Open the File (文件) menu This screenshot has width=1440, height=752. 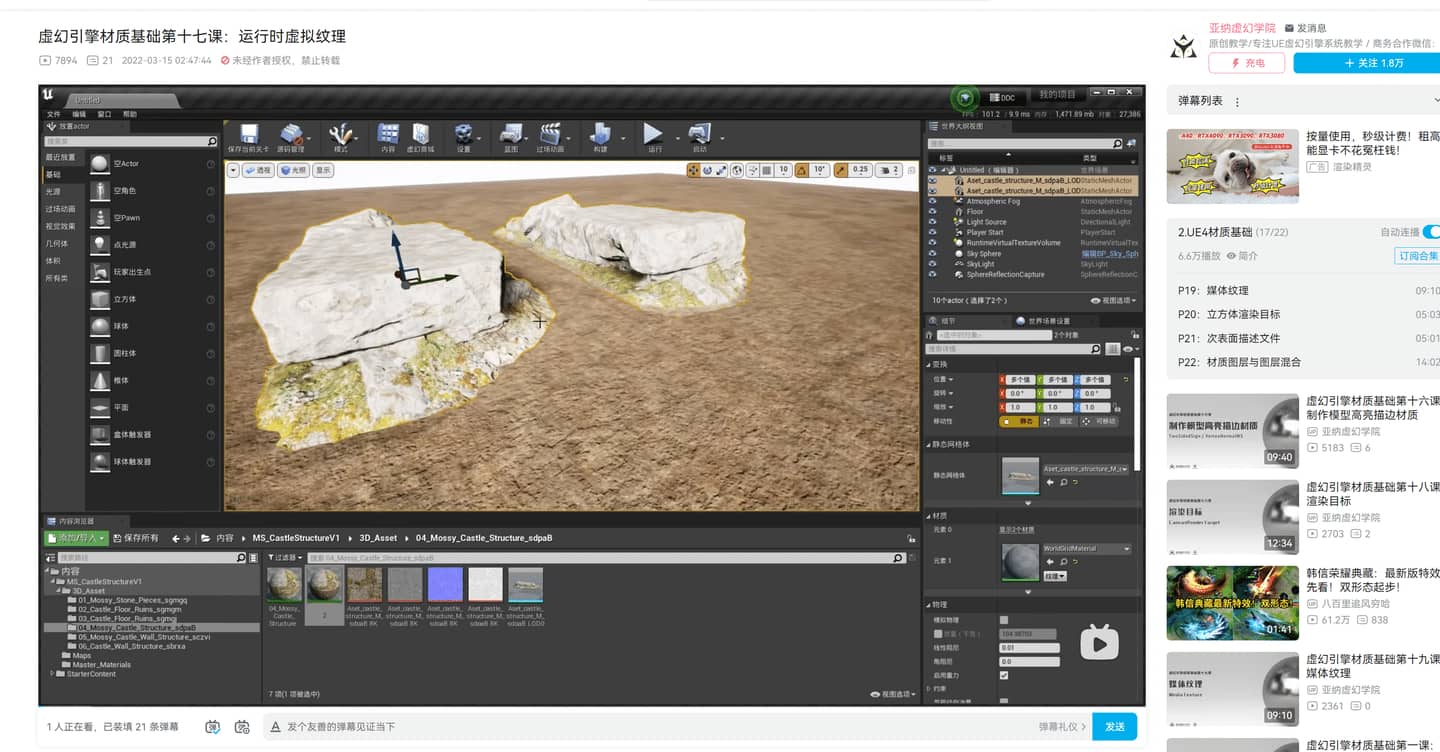tap(54, 114)
